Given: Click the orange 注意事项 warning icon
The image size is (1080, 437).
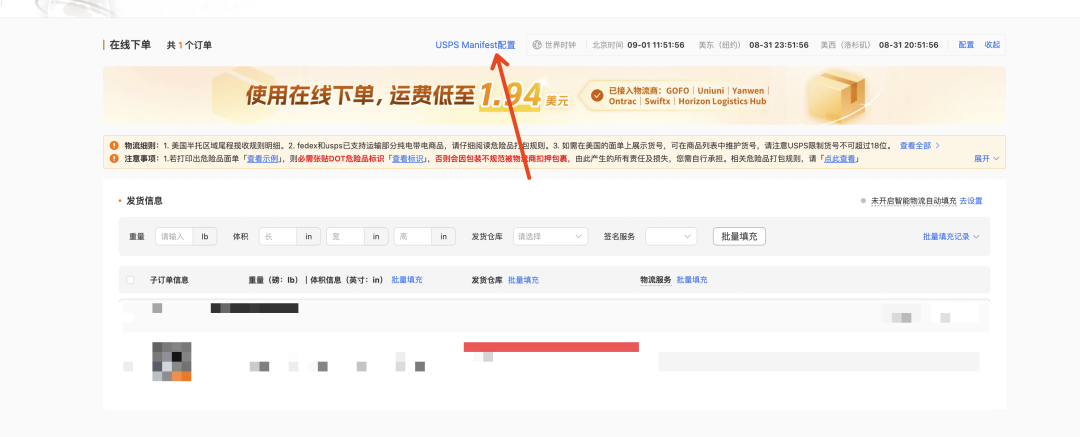Looking at the screenshot, I should (x=114, y=159).
